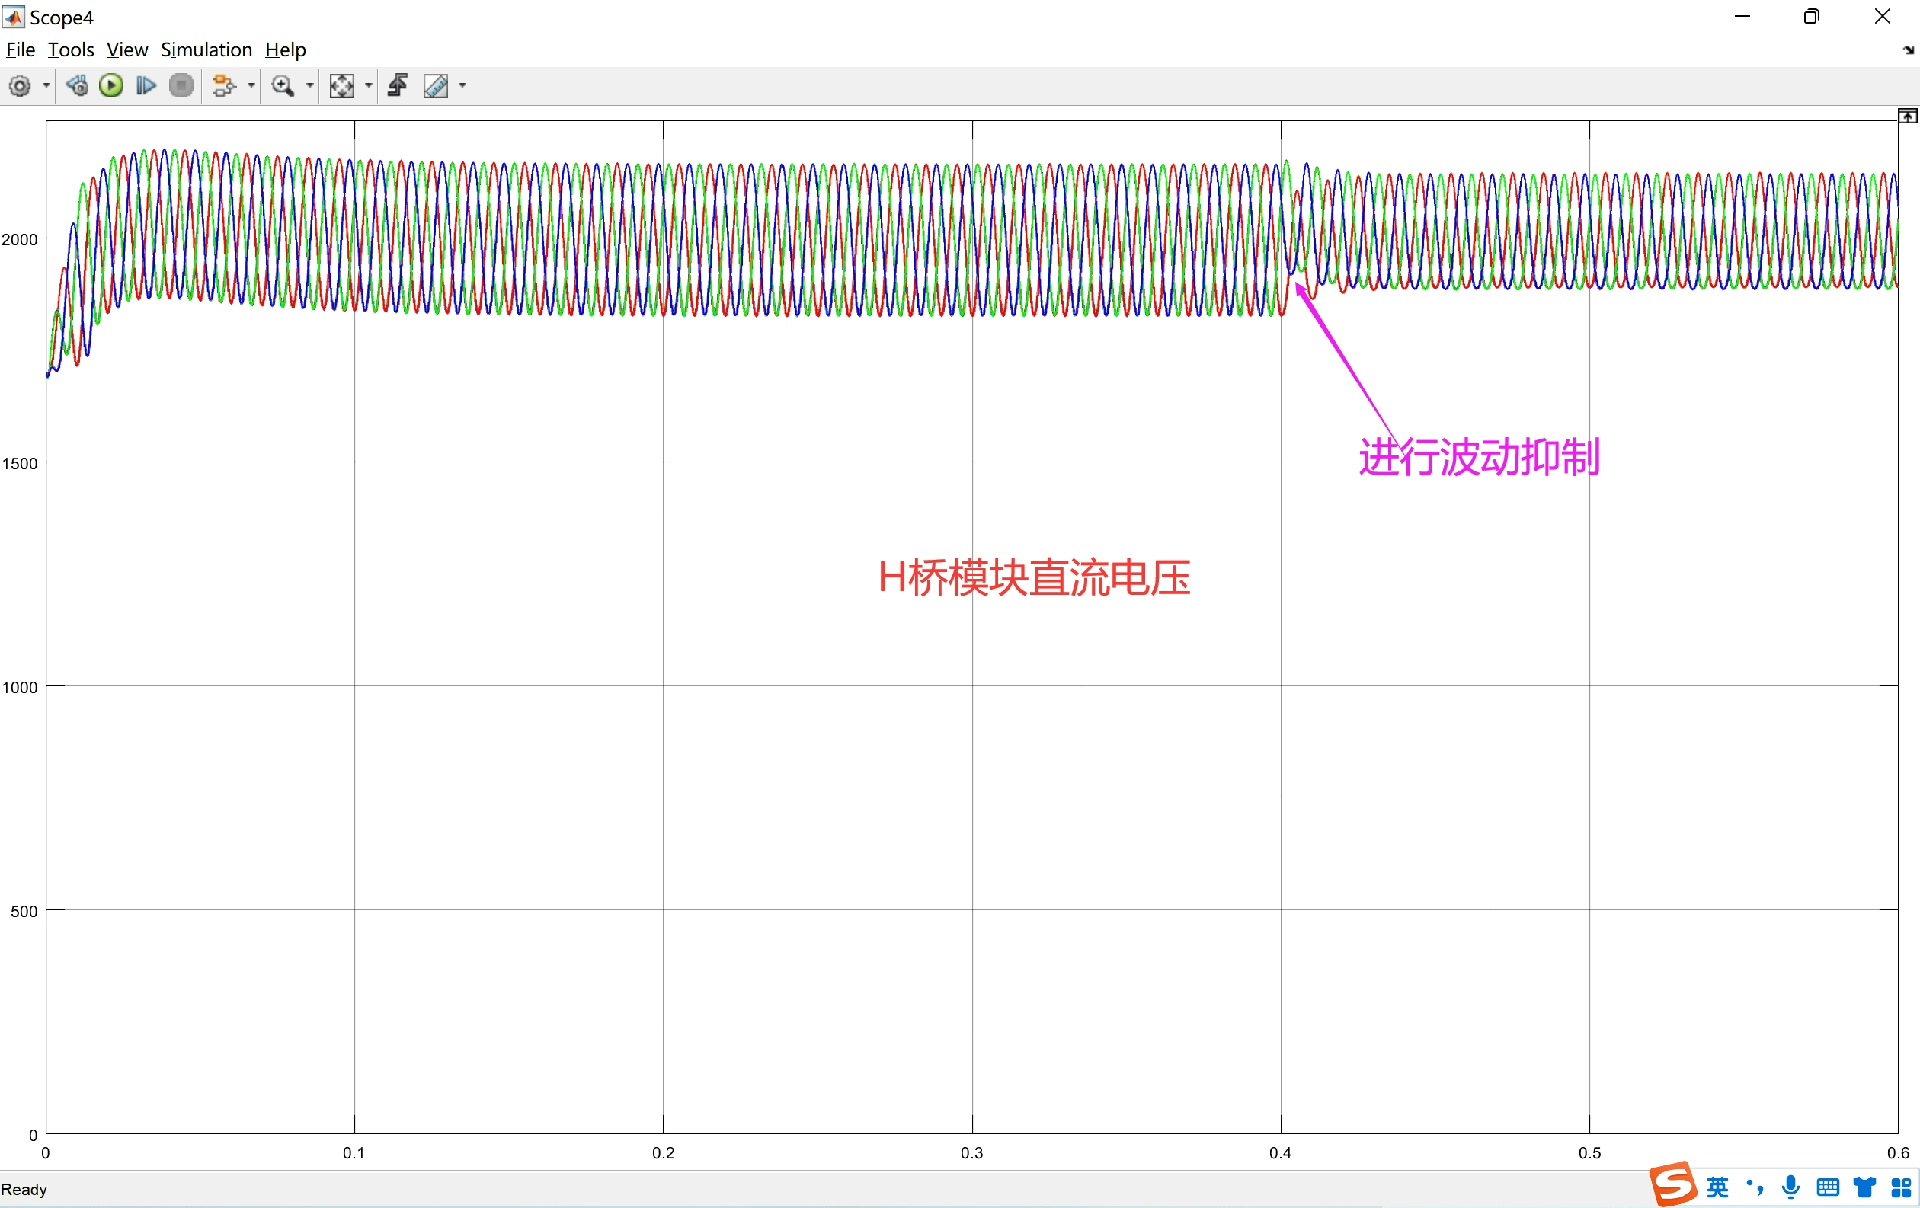The height and width of the screenshot is (1208, 1920).
Task: Toggle the Cursor Measurements ruler icon
Action: pos(436,86)
